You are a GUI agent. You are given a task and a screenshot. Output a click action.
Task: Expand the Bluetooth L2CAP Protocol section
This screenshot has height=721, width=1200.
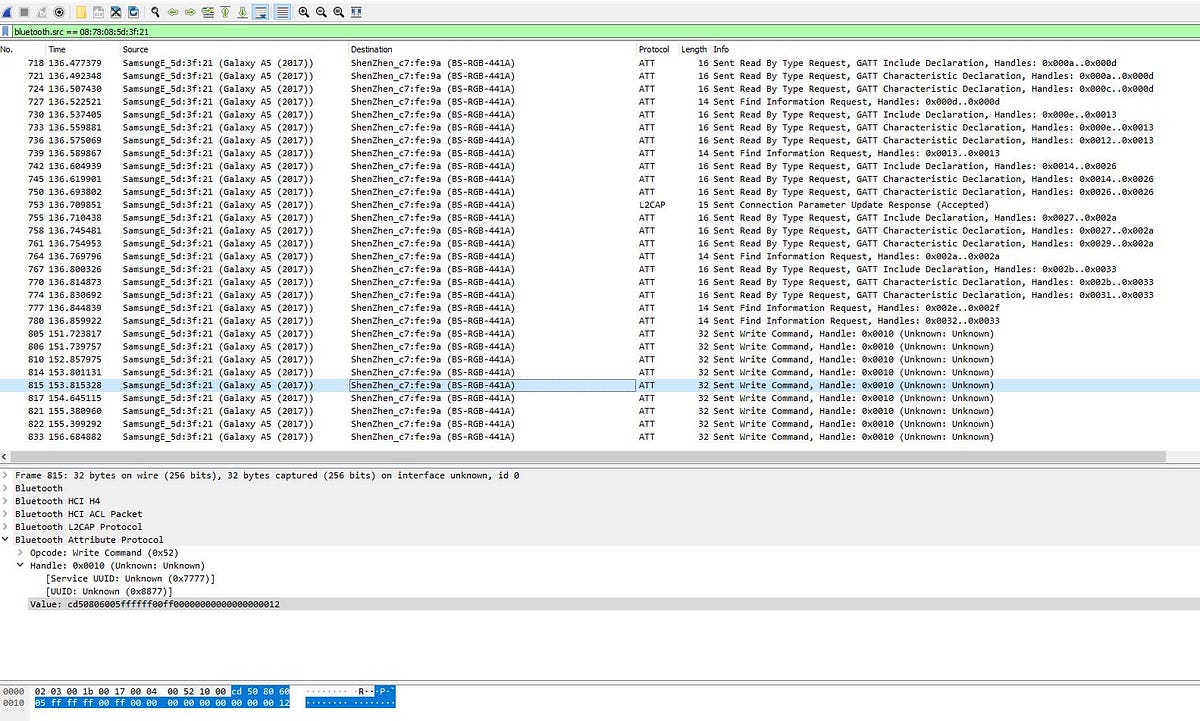click(7, 527)
